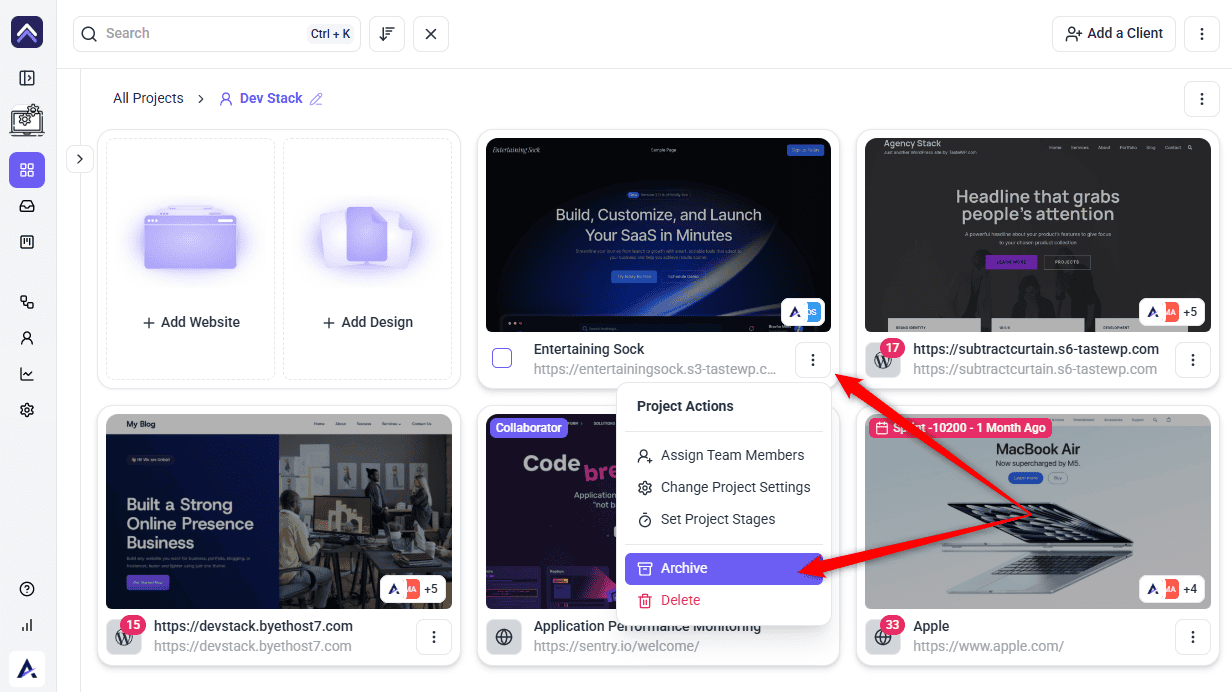Open the user icon in sidebar
Viewport: 1232px width, 692px height.
(x=27, y=338)
